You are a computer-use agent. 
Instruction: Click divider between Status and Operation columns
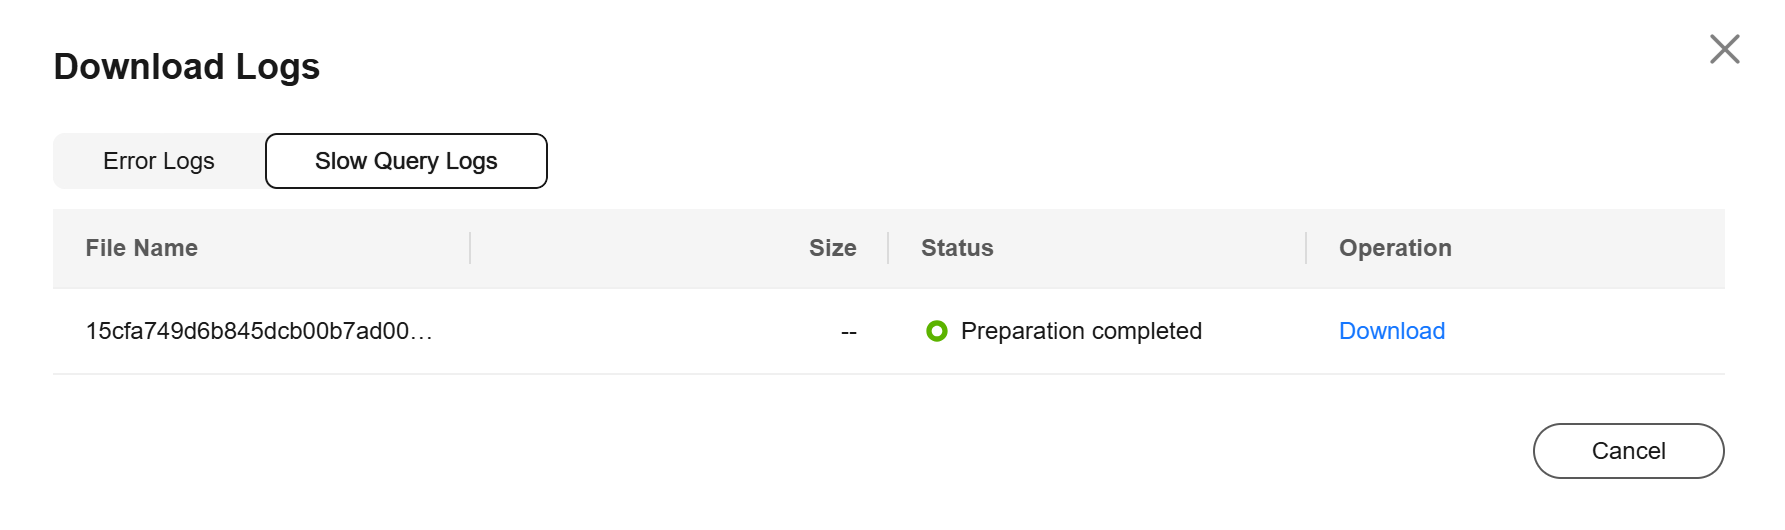1306,248
